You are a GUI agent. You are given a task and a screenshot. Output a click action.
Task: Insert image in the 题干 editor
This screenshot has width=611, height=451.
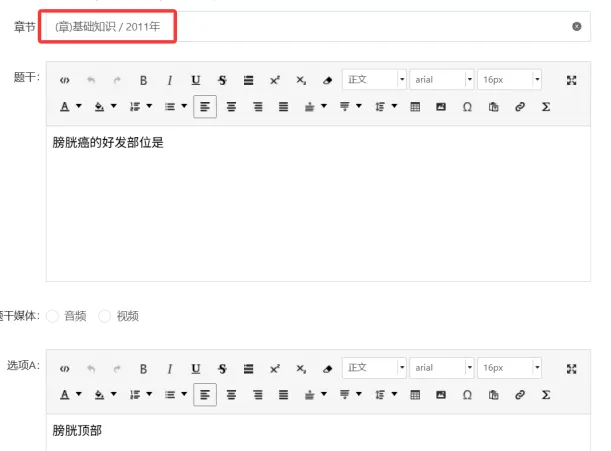tap(441, 106)
